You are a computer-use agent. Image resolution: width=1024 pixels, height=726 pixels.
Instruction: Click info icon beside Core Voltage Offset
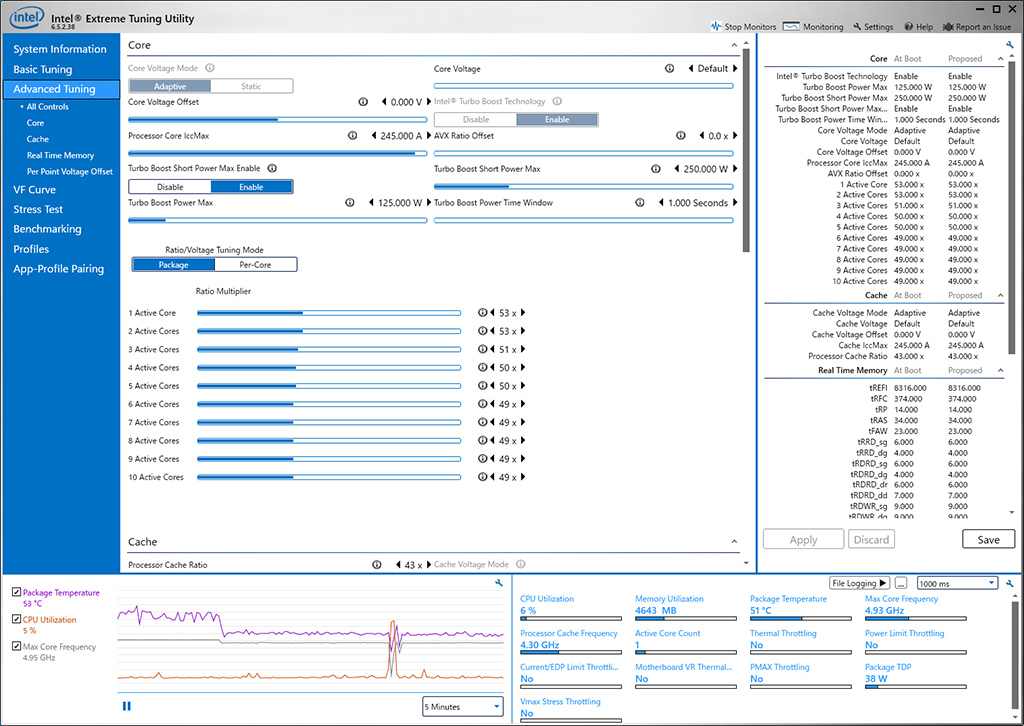coord(363,102)
